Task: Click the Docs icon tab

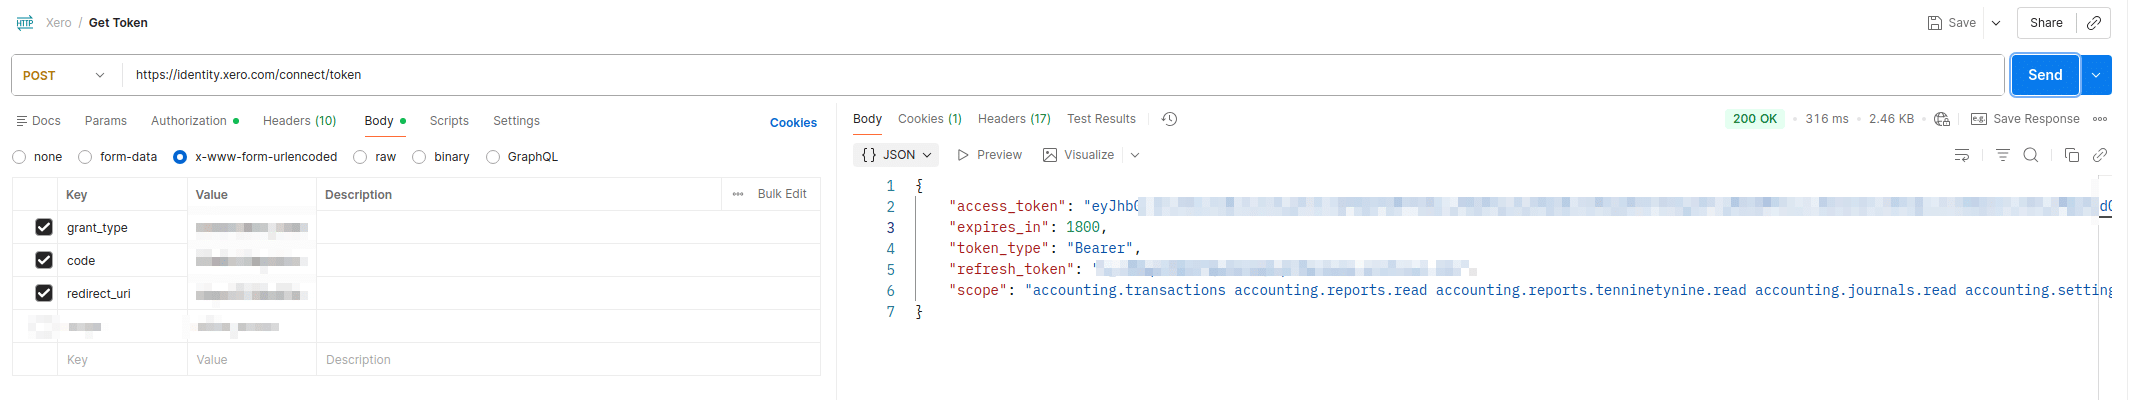Action: pyautogui.click(x=38, y=121)
